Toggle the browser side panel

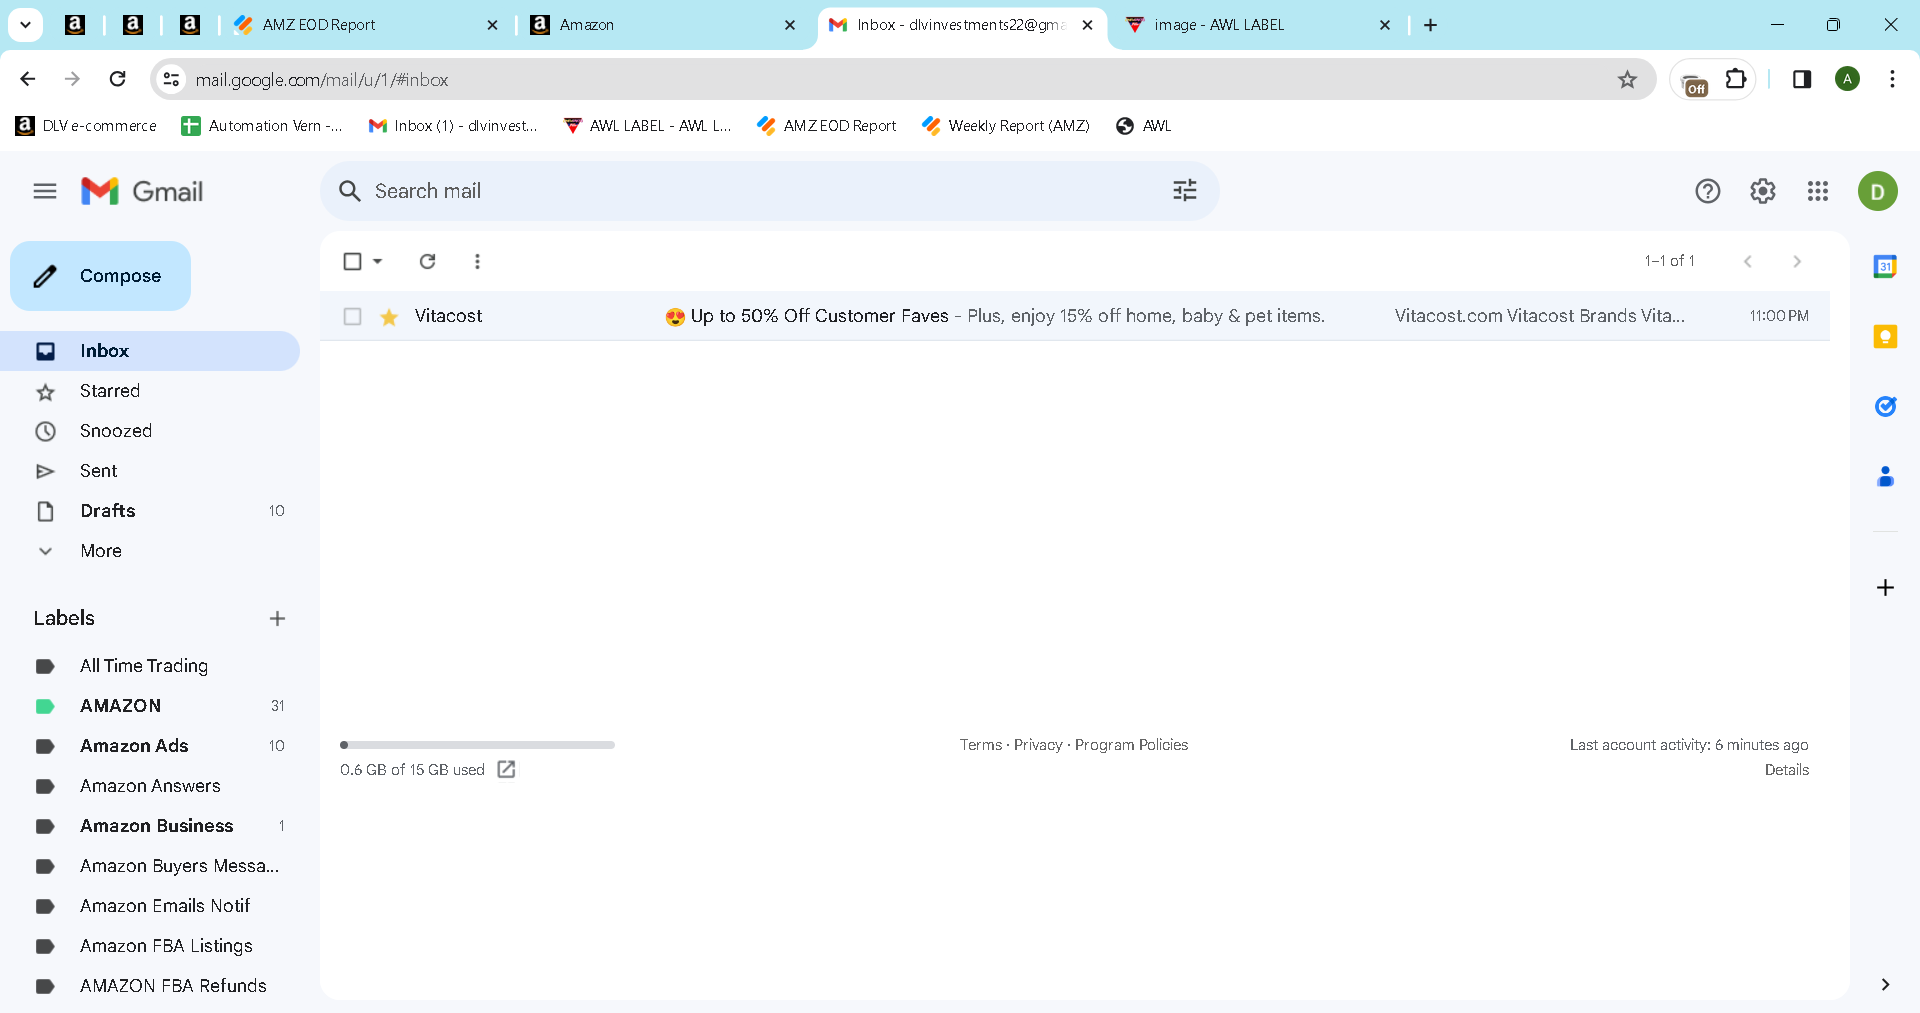[x=1802, y=79]
